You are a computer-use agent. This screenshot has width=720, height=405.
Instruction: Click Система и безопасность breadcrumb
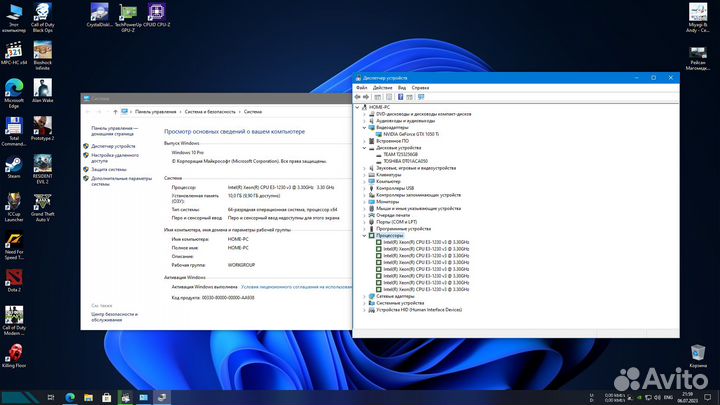(210, 112)
